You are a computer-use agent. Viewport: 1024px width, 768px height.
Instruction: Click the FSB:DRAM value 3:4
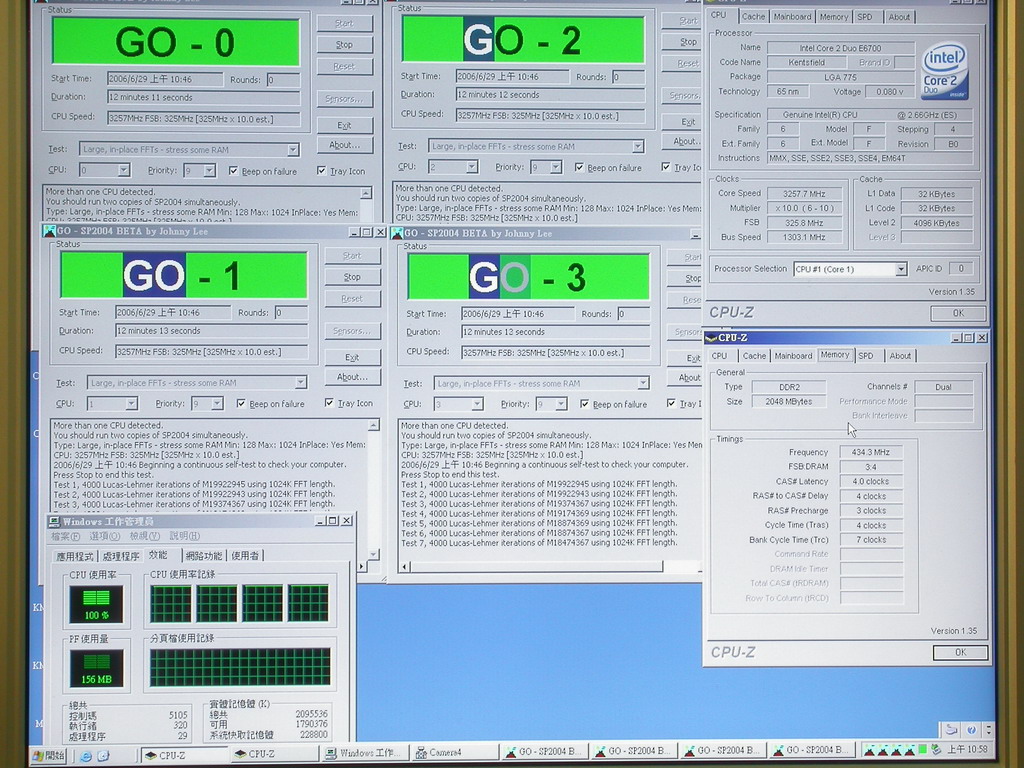[x=871, y=467]
